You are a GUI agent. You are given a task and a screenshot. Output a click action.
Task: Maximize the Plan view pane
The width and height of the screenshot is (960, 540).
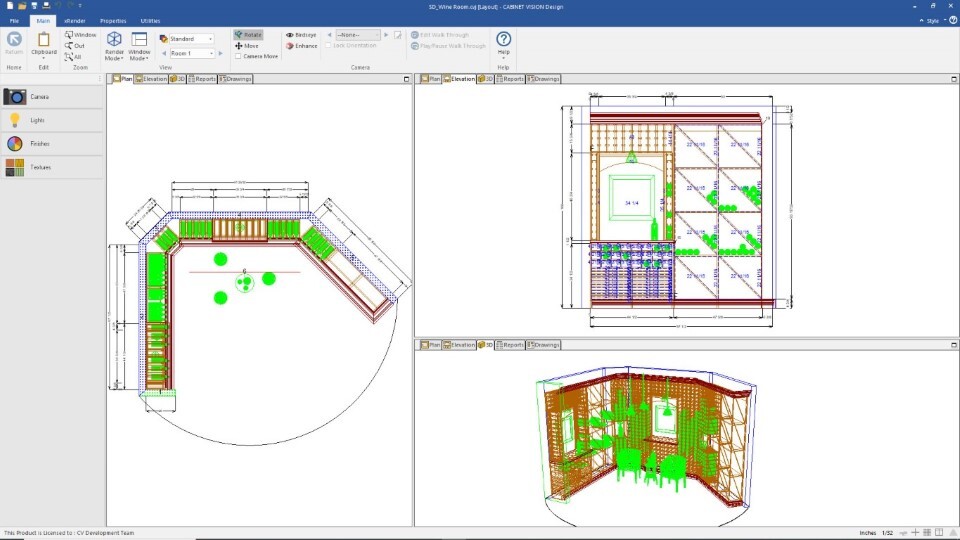tap(406, 79)
